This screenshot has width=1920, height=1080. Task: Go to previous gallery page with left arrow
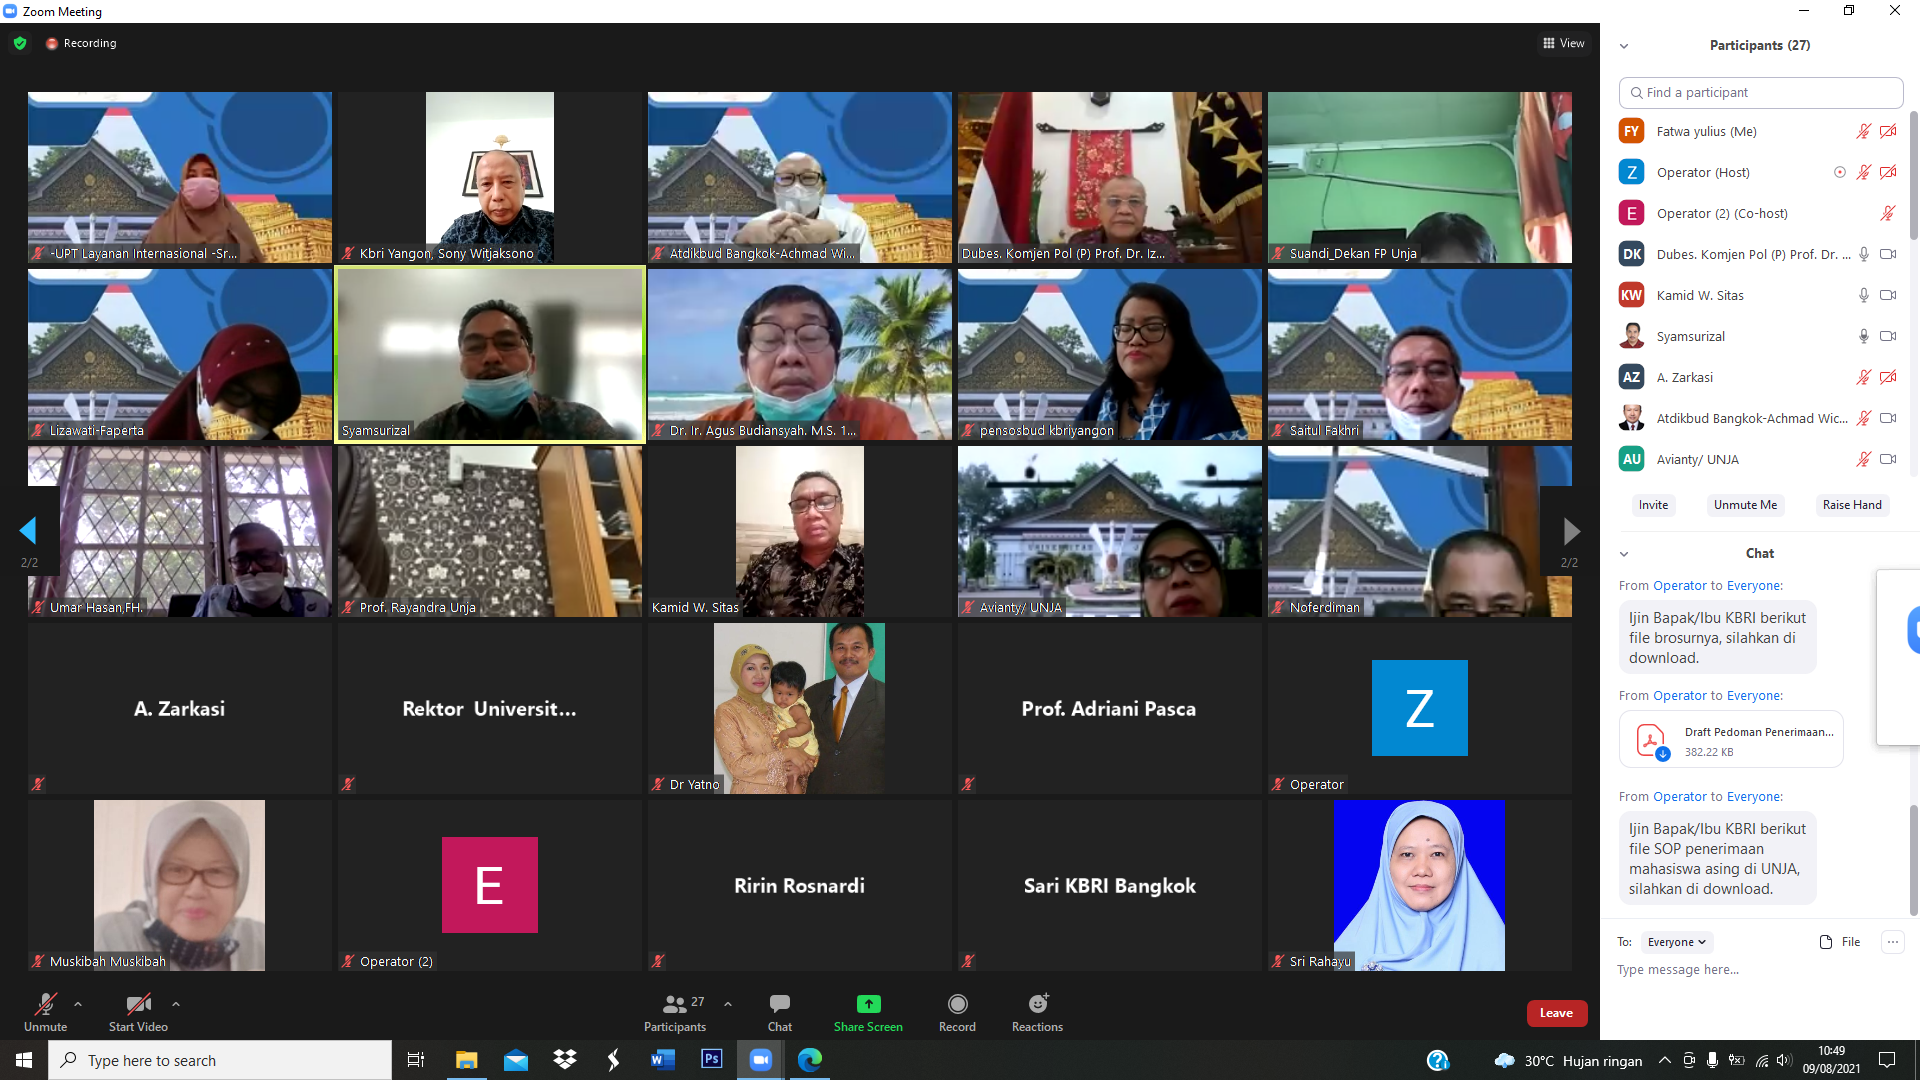(28, 531)
